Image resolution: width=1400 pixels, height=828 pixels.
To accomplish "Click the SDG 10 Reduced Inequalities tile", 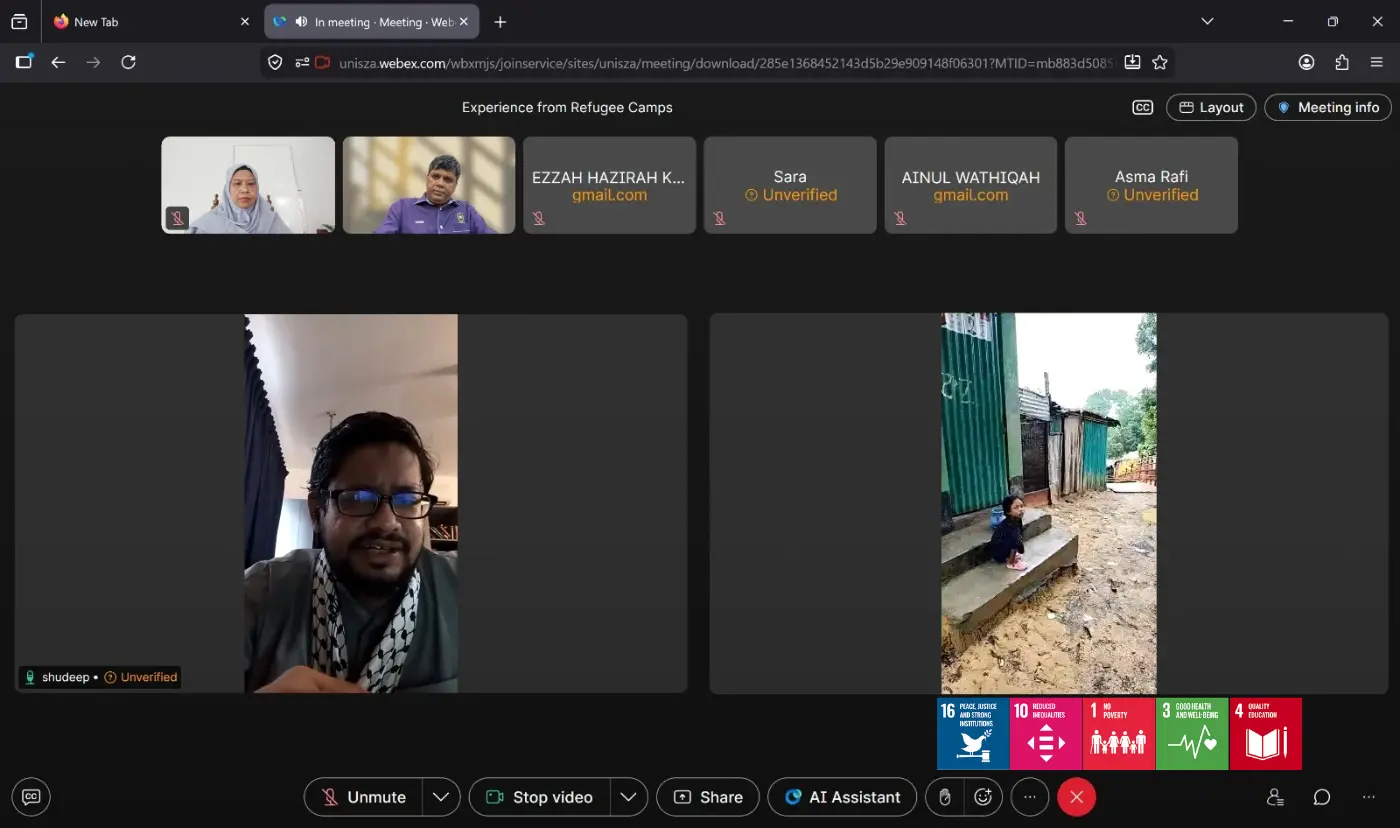I will pyautogui.click(x=1046, y=734).
